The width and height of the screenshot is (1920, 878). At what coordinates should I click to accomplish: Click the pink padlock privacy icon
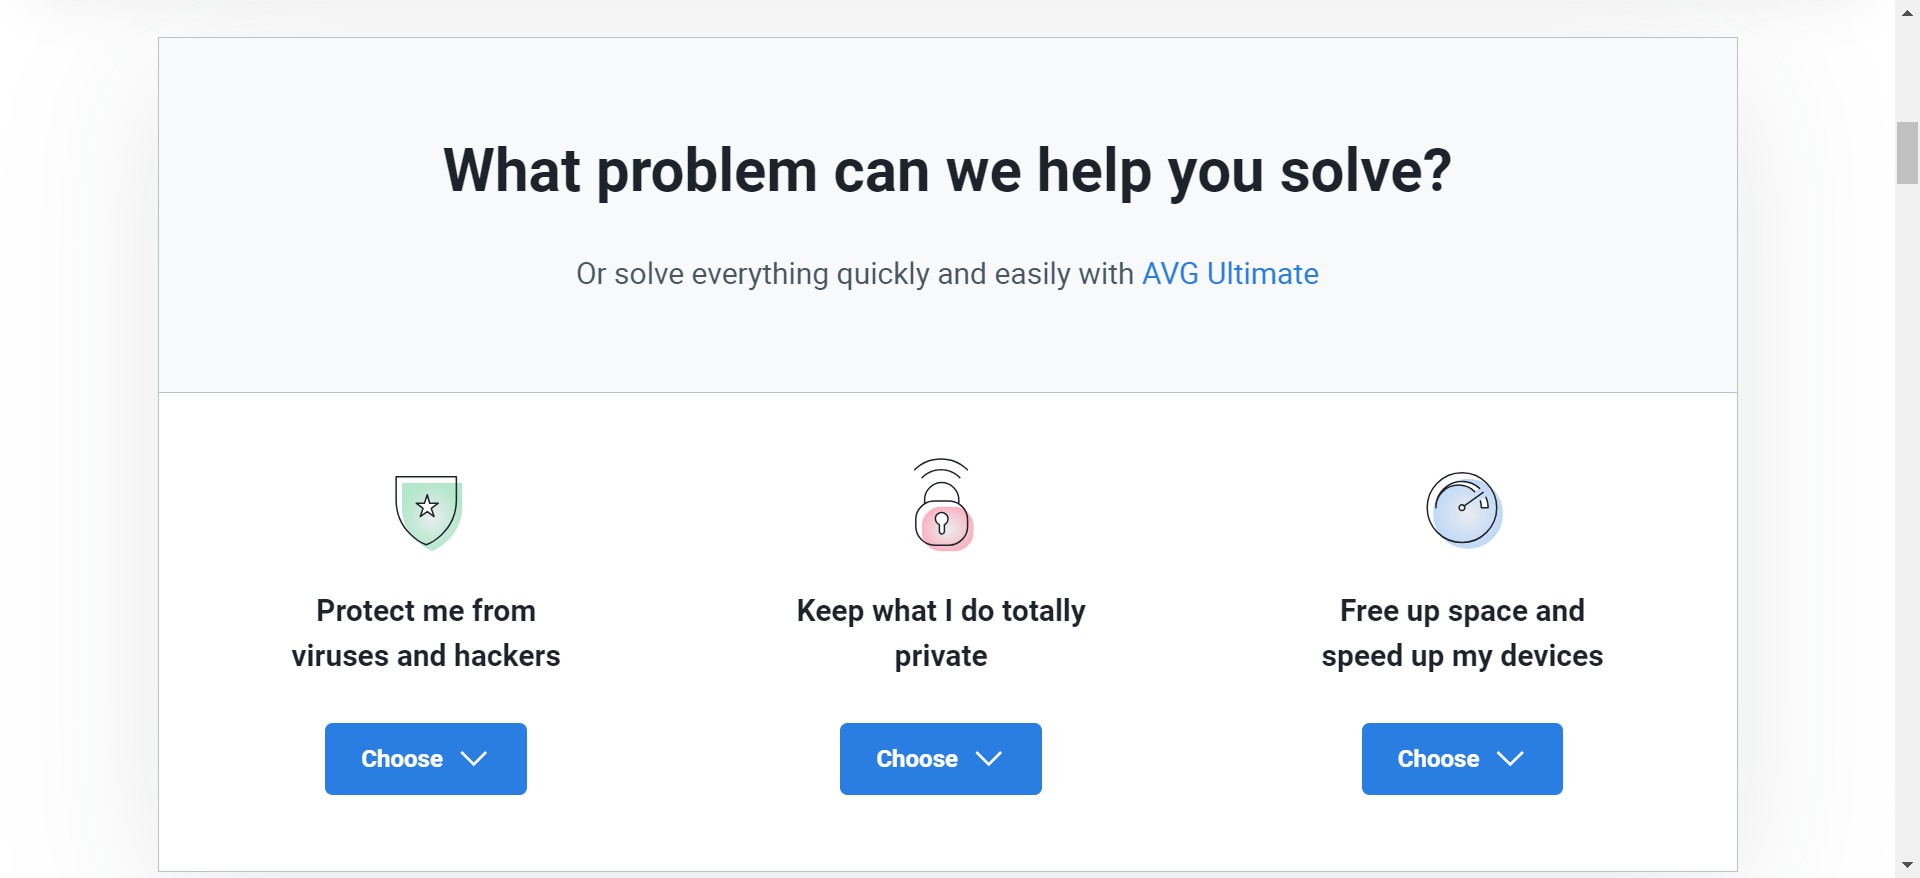[942, 506]
